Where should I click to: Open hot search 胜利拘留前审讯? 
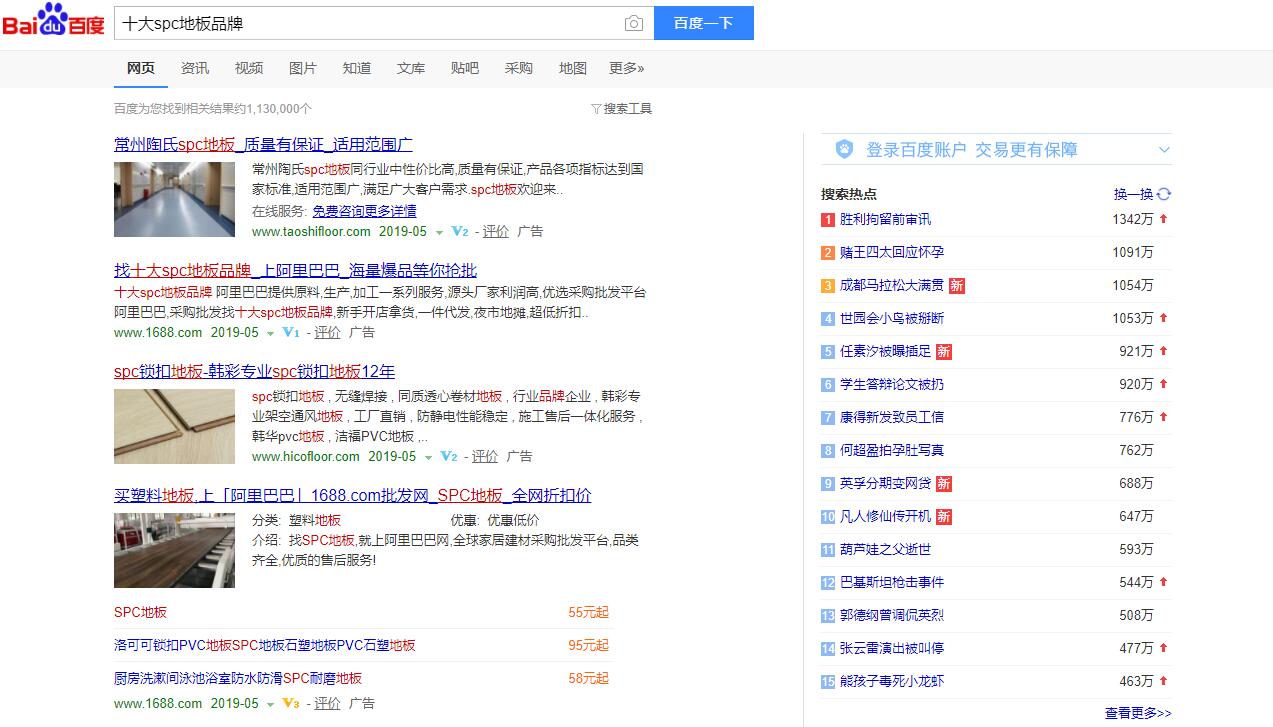pyautogui.click(x=885, y=219)
